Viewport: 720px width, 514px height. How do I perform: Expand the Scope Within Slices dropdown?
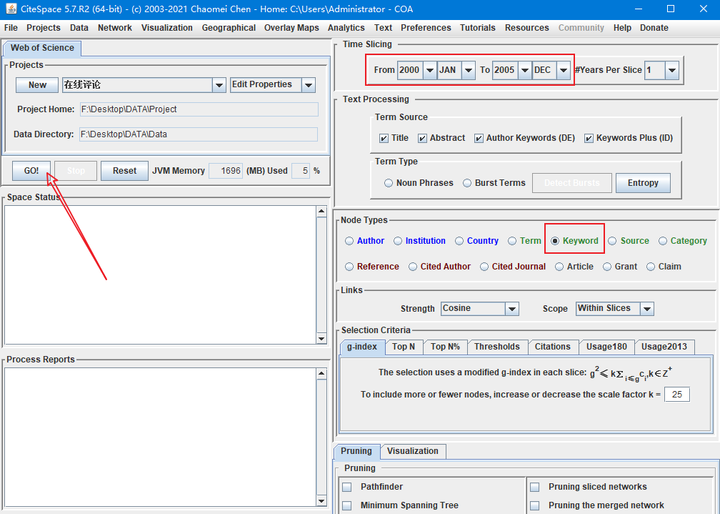(x=646, y=309)
